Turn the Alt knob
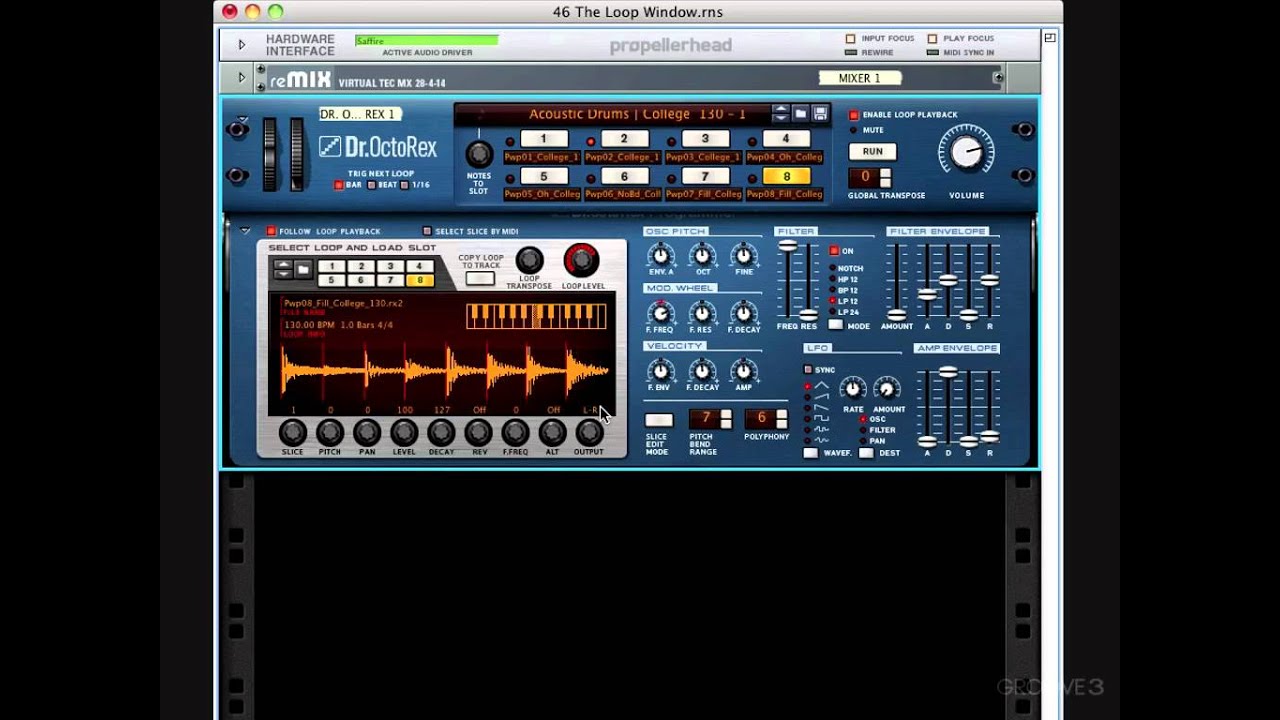Screen dimensions: 1280x720 point(552,432)
